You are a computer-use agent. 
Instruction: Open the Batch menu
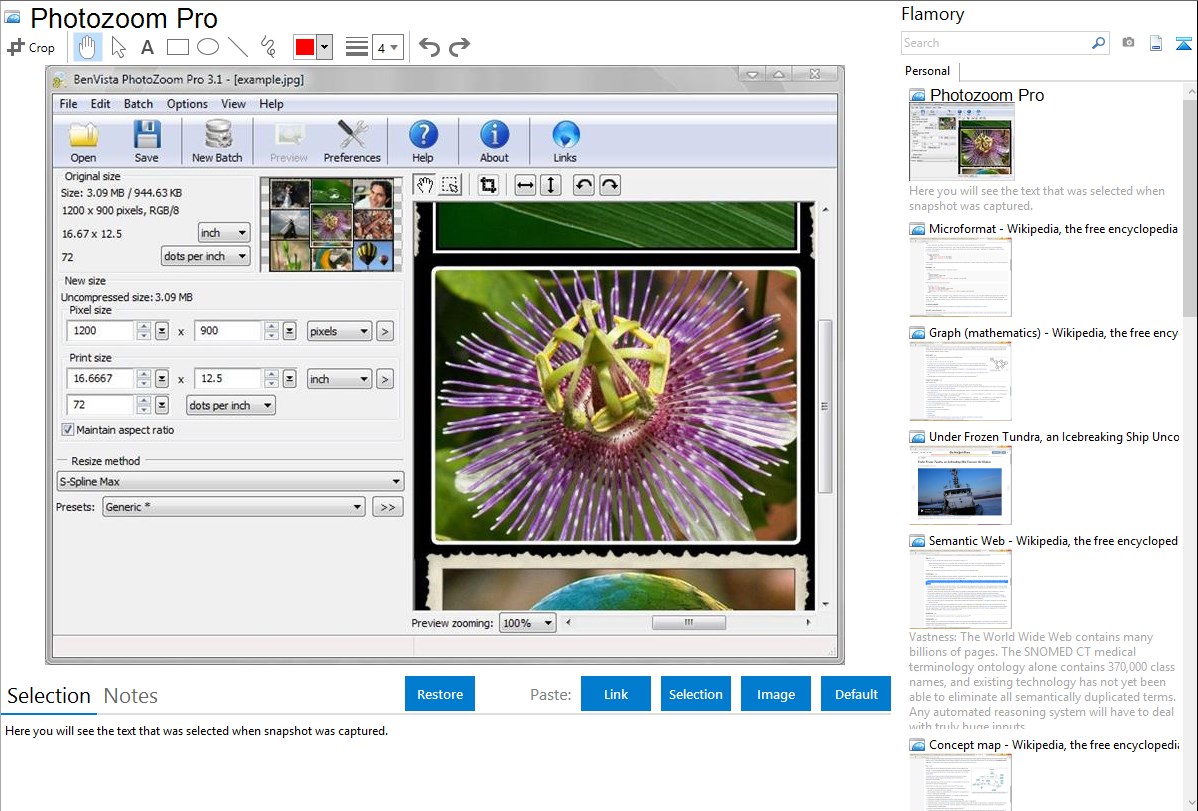pyautogui.click(x=138, y=104)
